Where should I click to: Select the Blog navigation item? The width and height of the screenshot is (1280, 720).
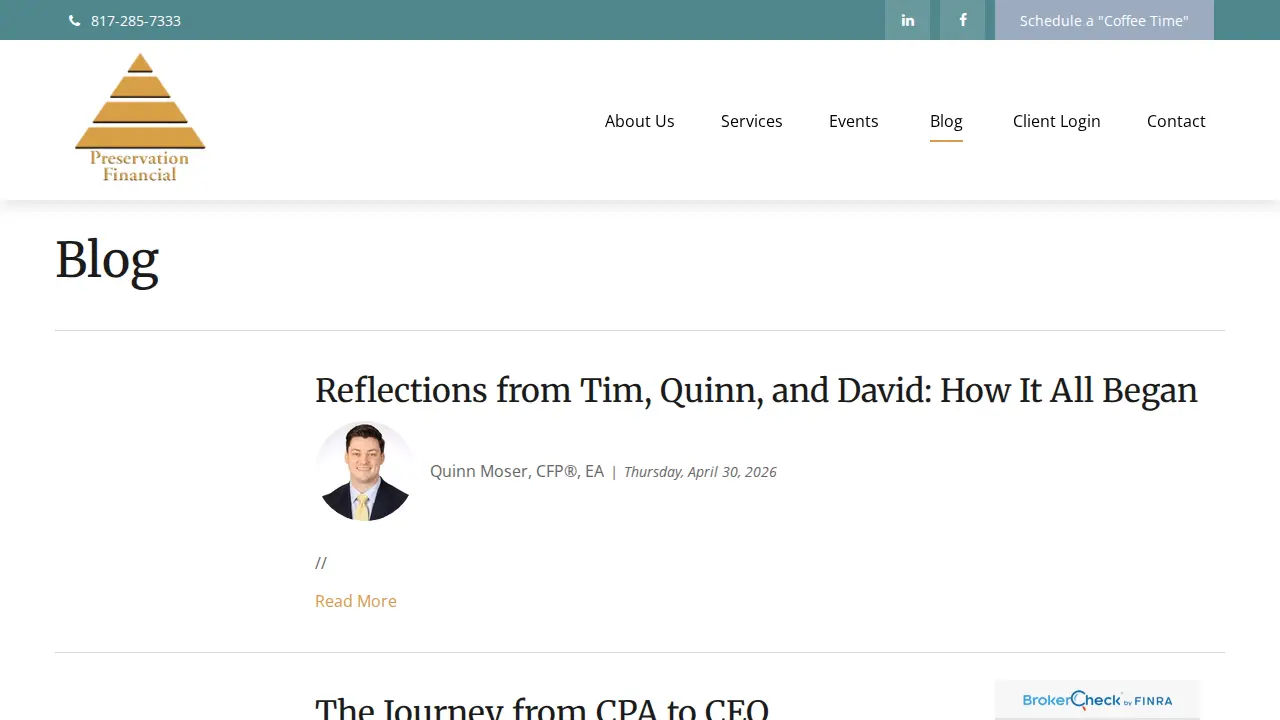[946, 121]
